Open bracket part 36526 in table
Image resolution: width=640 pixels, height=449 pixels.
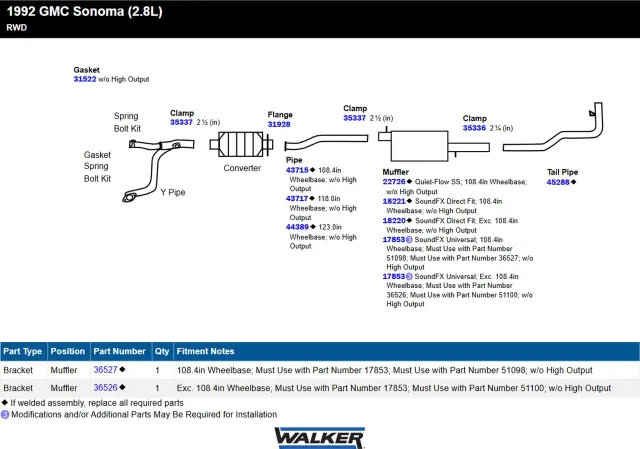coord(105,388)
